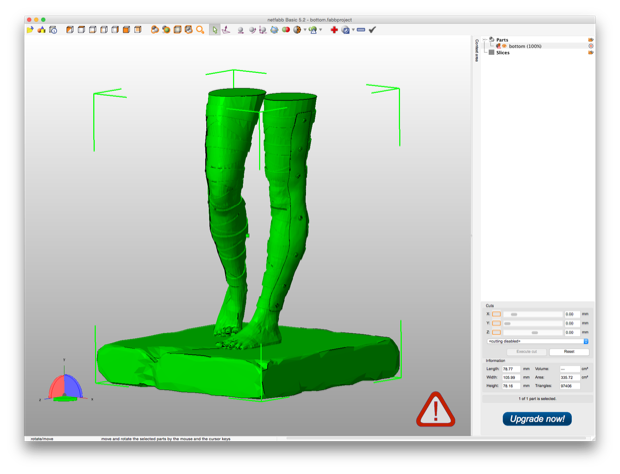
Task: Open a project with the folder icon
Action: point(30,30)
